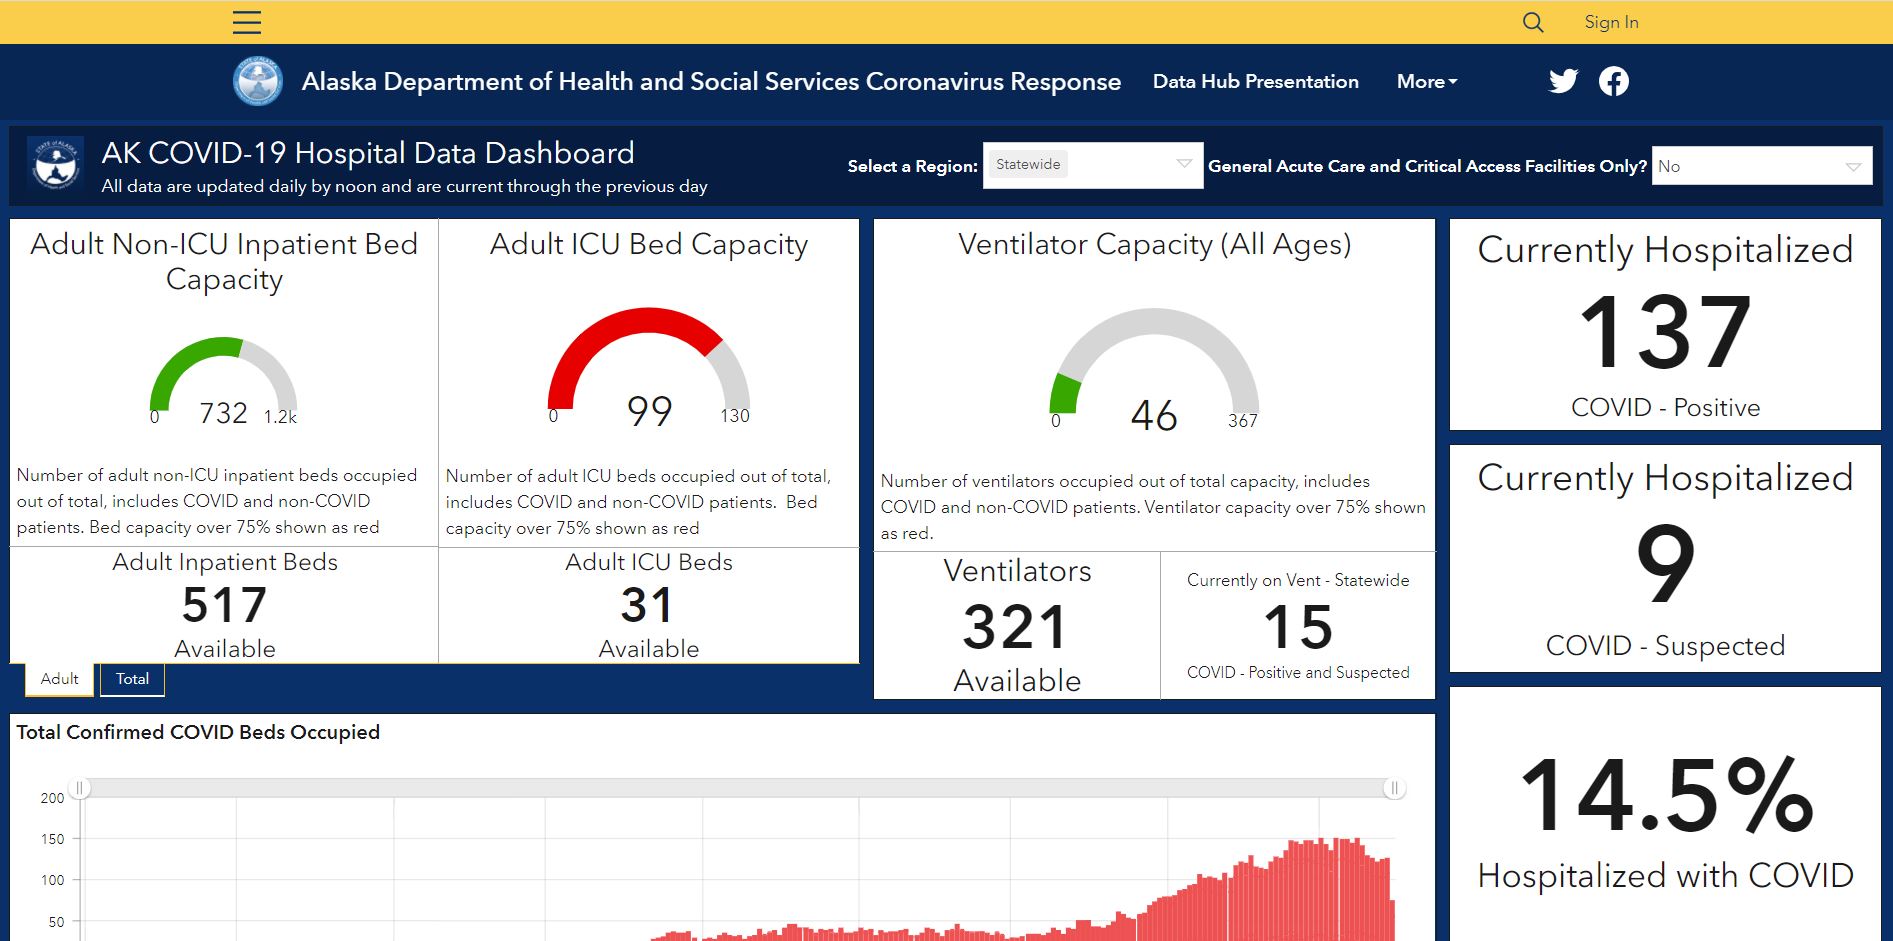Open the Facebook icon

click(x=1613, y=81)
